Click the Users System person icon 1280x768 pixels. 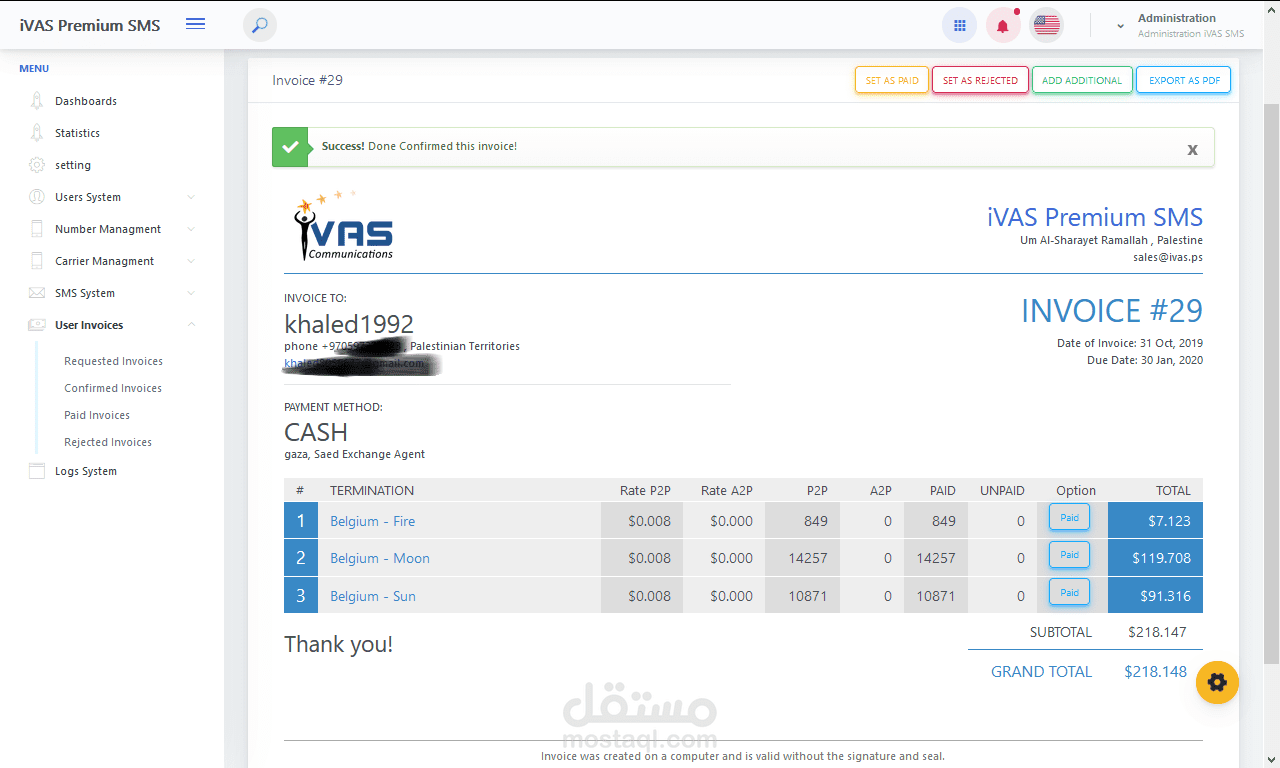pos(37,197)
